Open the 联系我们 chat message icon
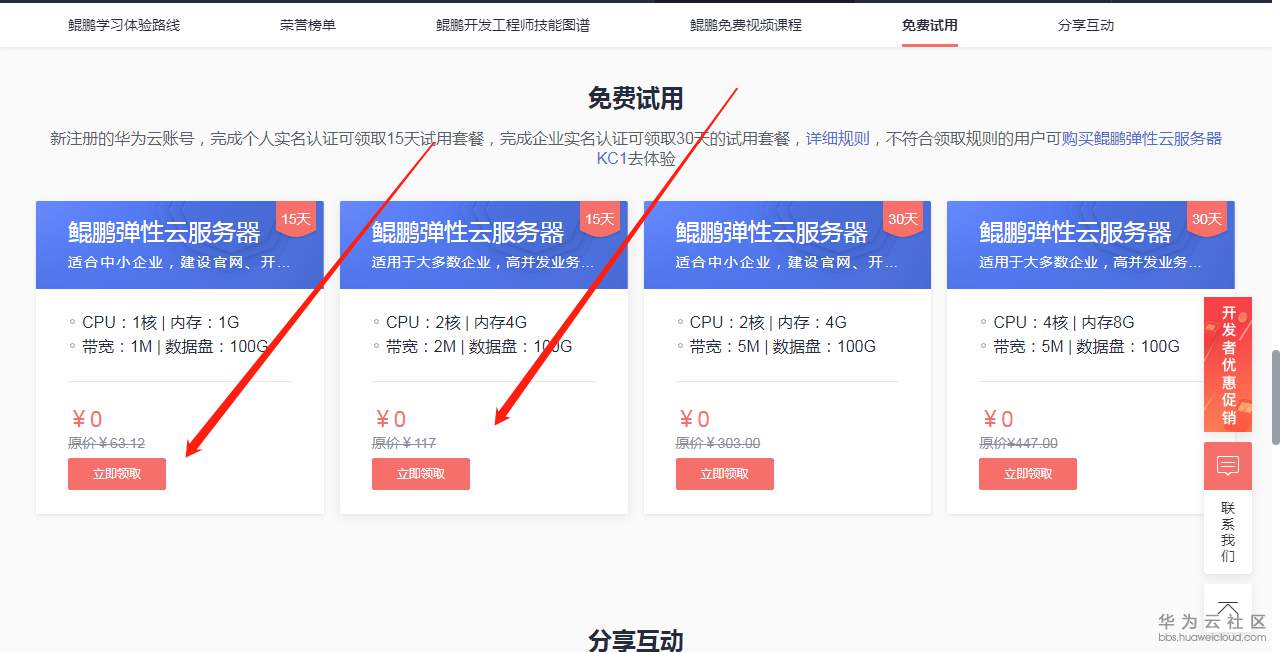Viewport: 1280px width, 652px height. (x=1228, y=466)
